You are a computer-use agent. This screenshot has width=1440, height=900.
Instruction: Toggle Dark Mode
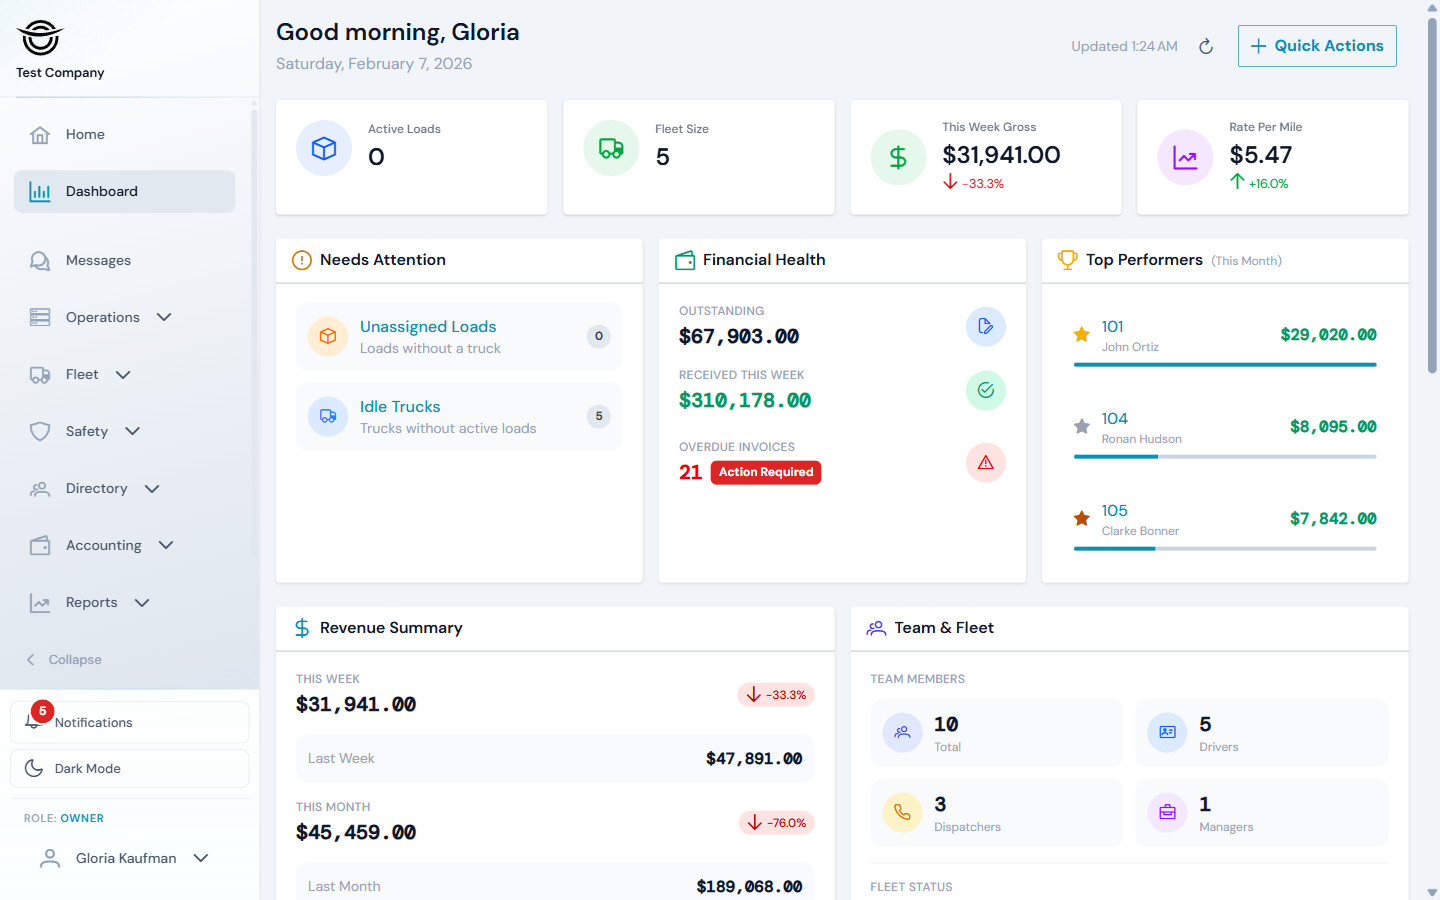point(86,768)
